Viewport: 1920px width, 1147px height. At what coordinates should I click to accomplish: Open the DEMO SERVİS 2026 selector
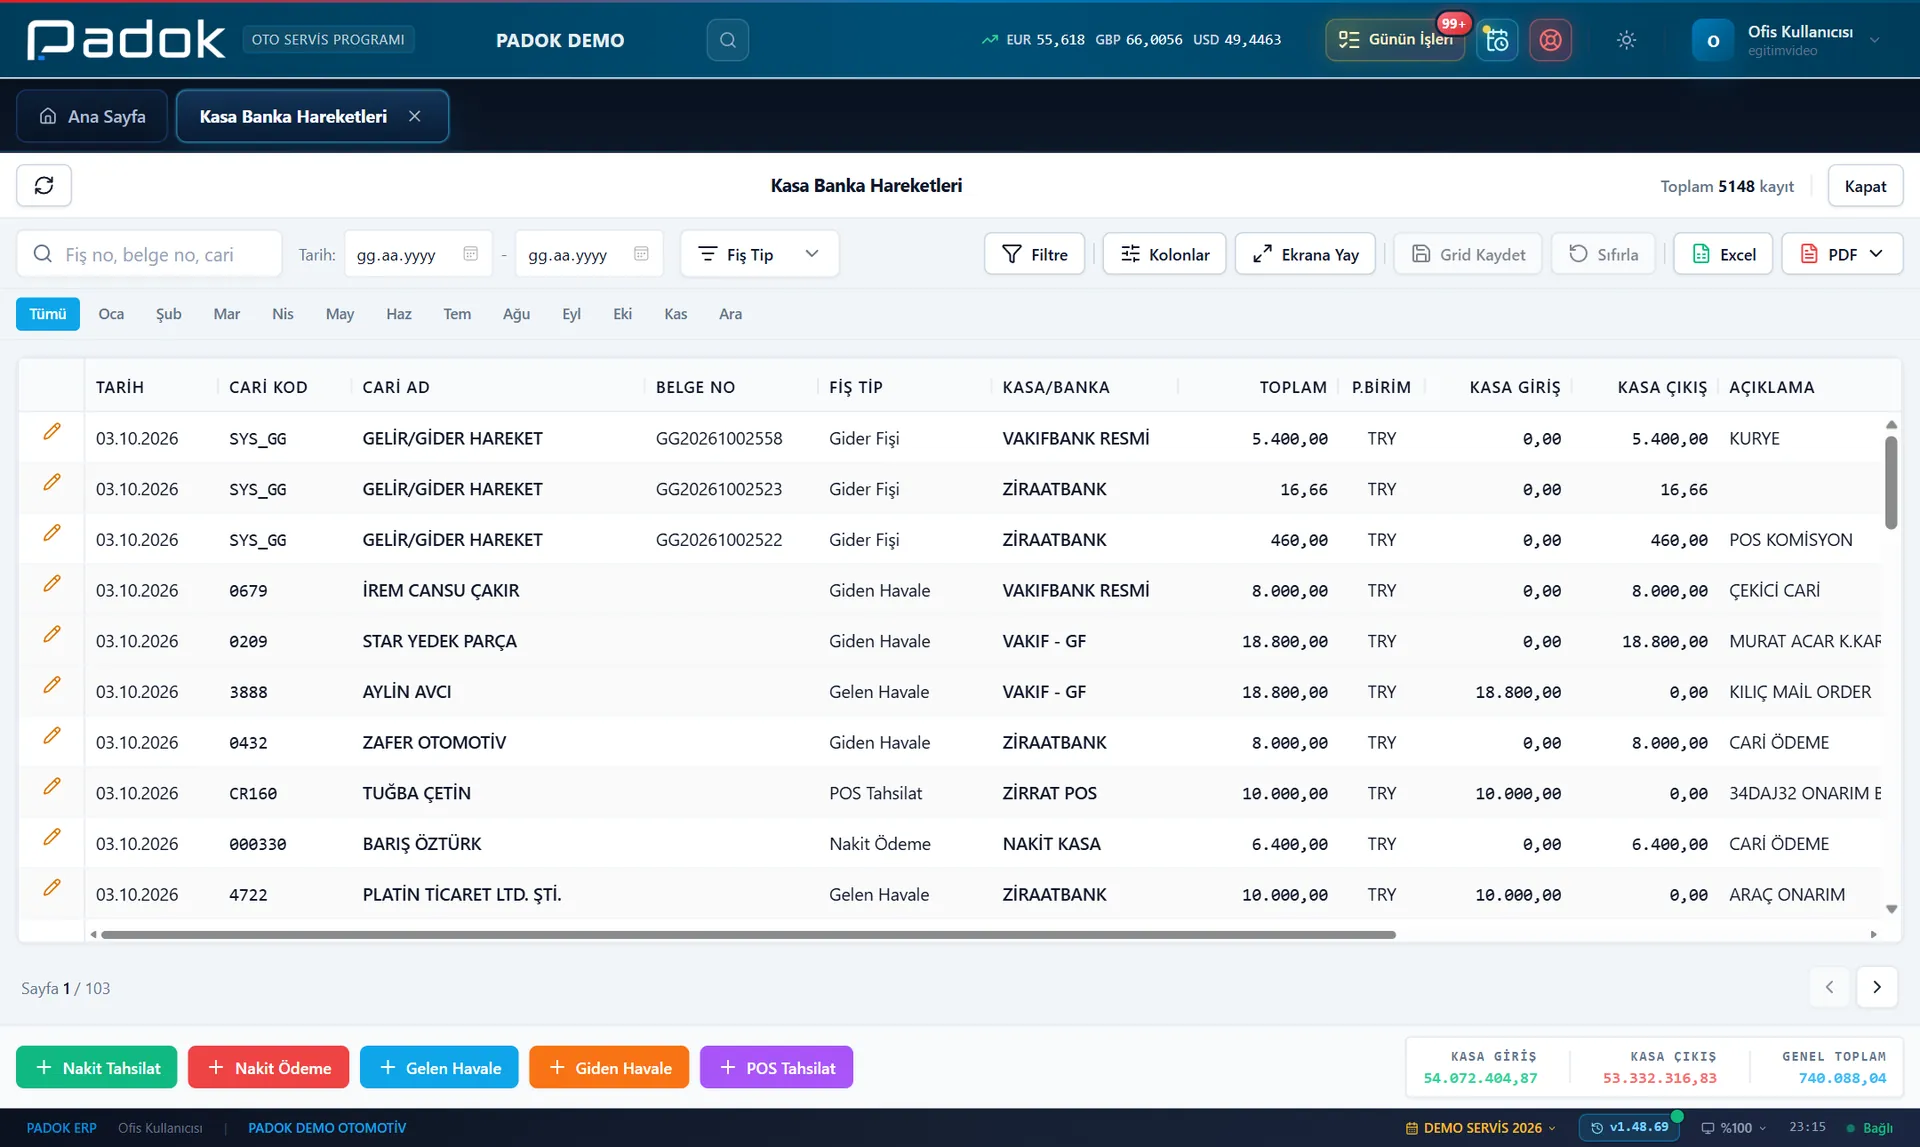1481,1128
